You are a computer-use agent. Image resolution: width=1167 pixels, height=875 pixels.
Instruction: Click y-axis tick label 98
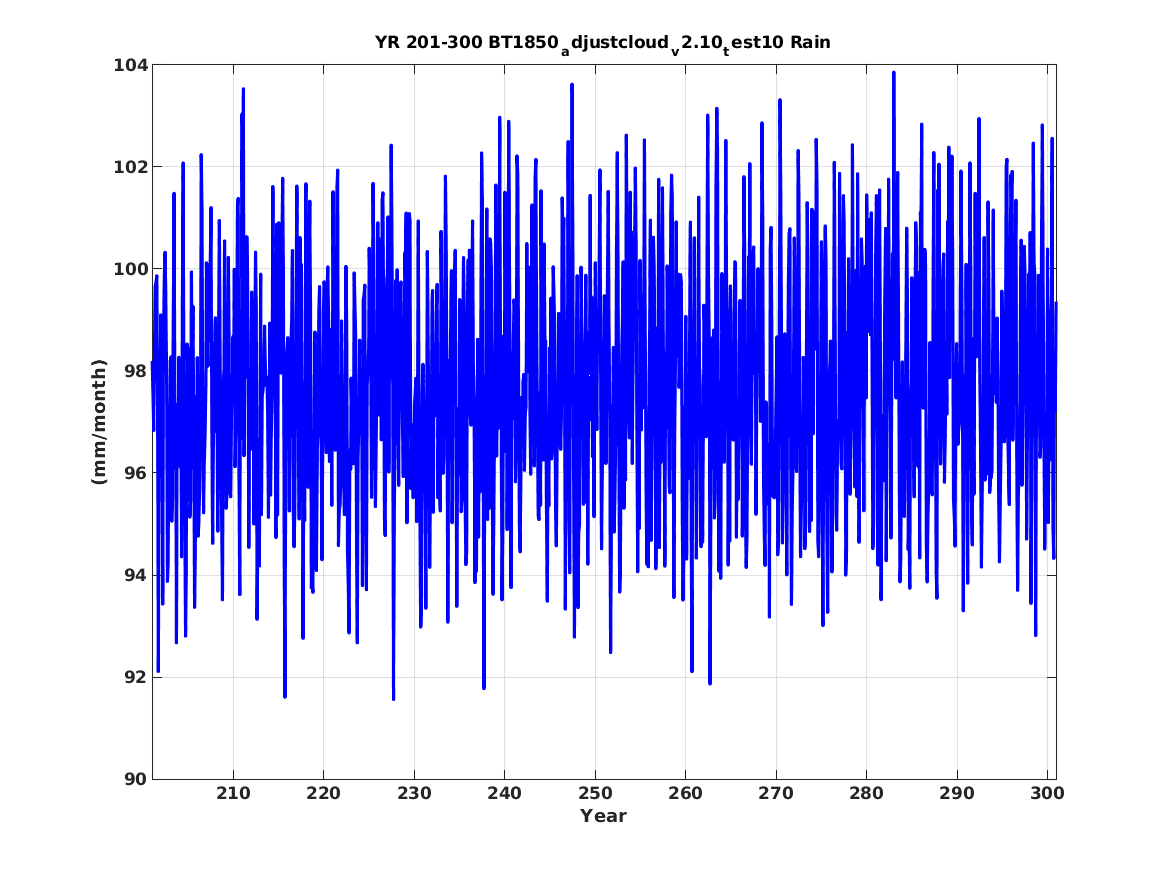point(135,371)
